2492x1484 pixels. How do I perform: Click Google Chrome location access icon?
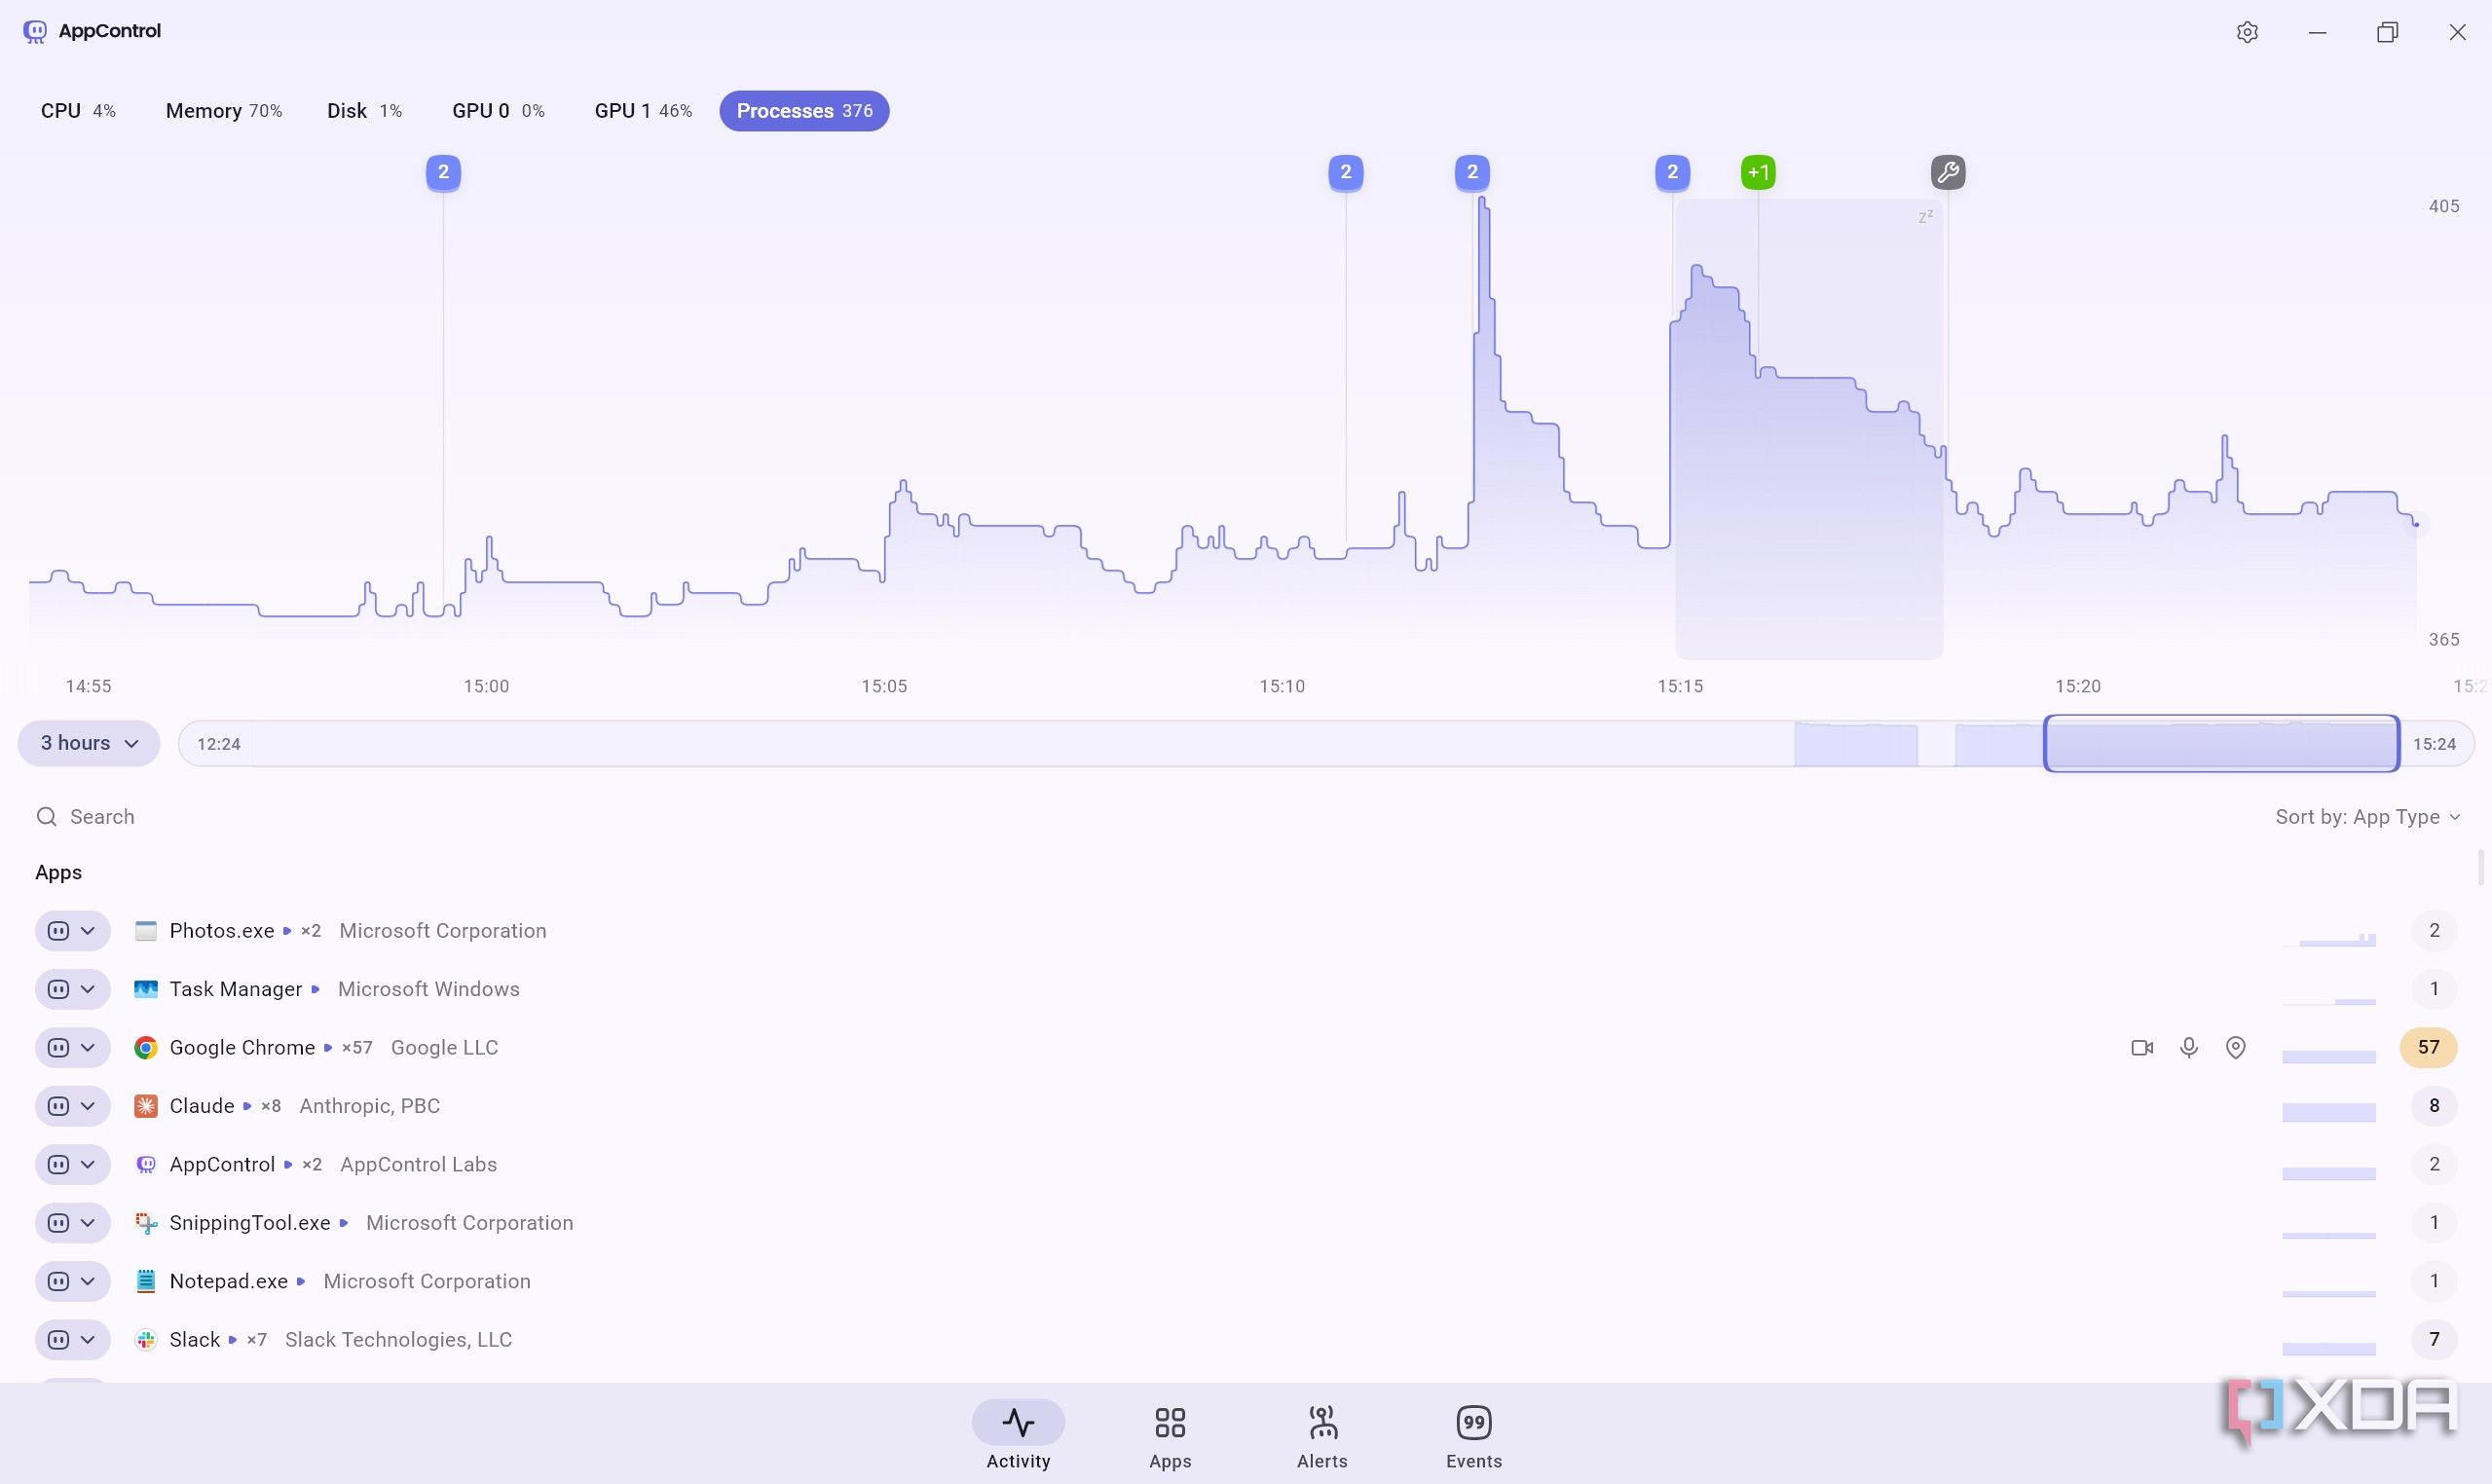[2236, 1047]
